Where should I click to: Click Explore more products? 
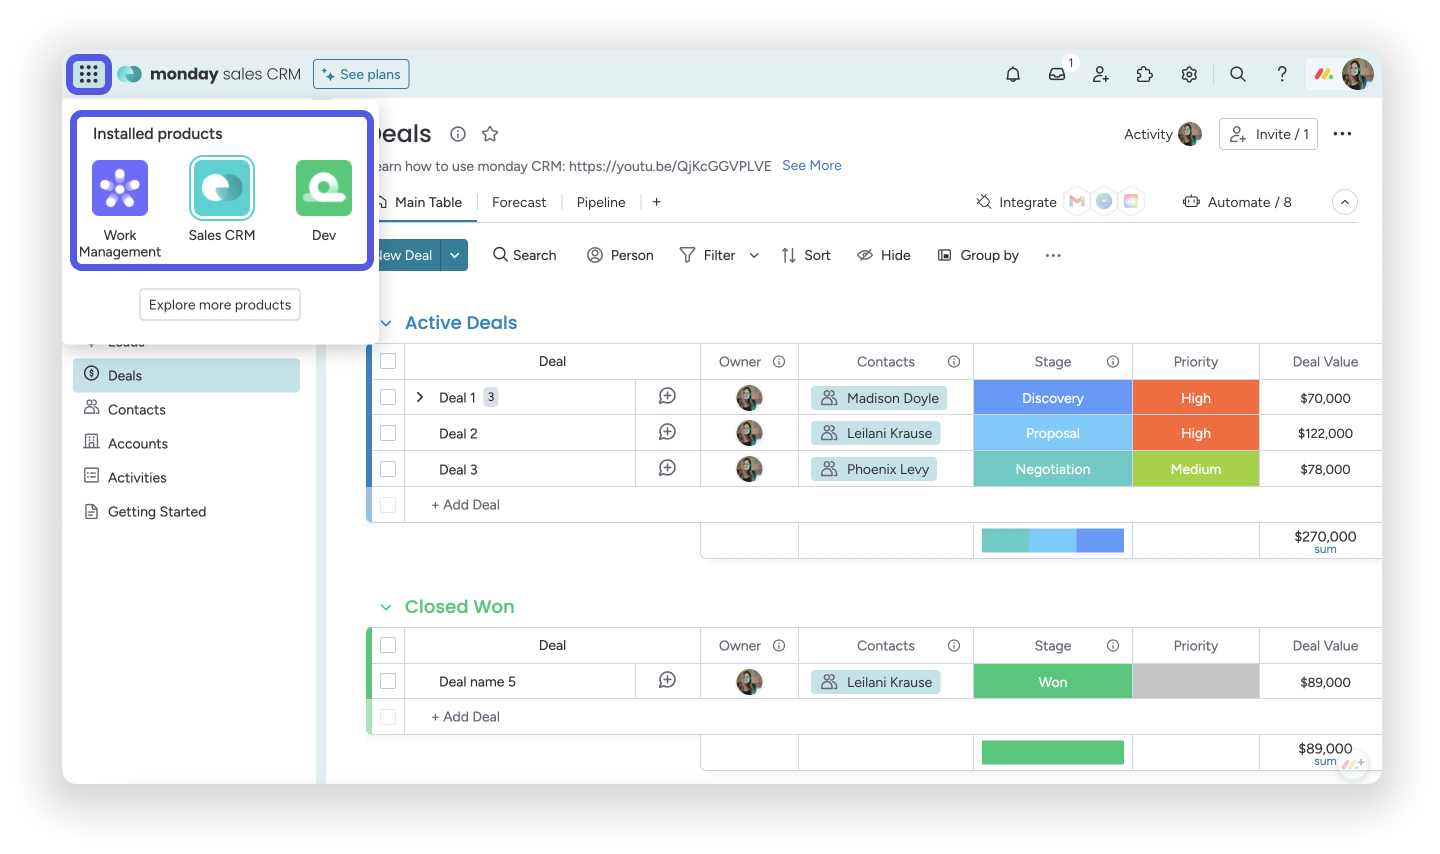pos(220,305)
